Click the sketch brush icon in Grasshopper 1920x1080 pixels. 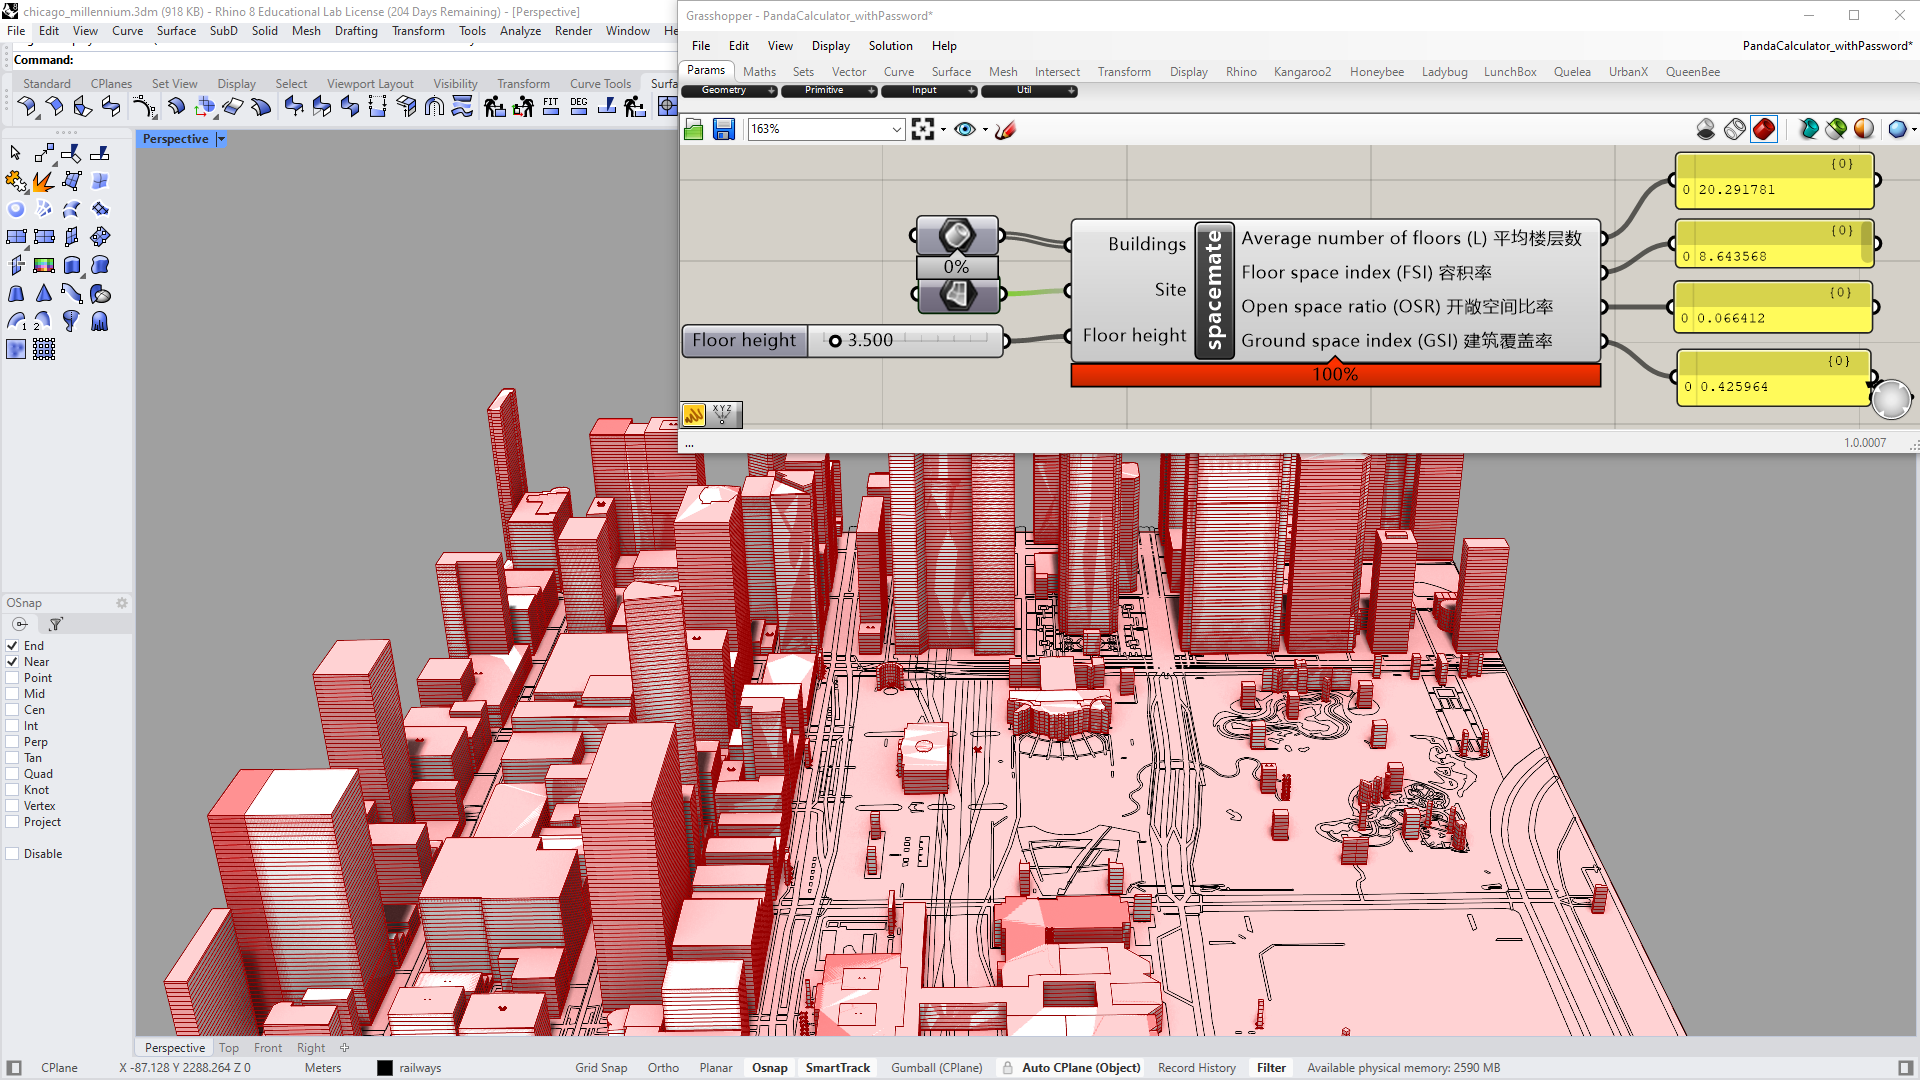pos(1006,129)
